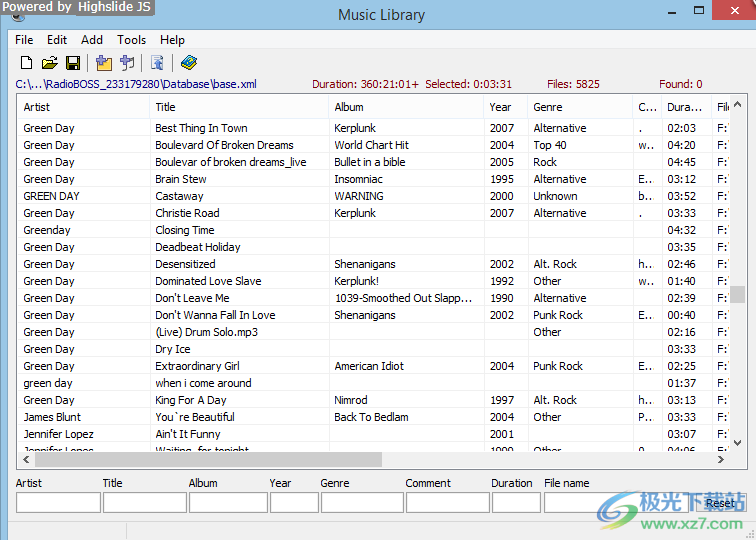The height and width of the screenshot is (540, 756).
Task: Open the File menu
Action: tap(24, 40)
